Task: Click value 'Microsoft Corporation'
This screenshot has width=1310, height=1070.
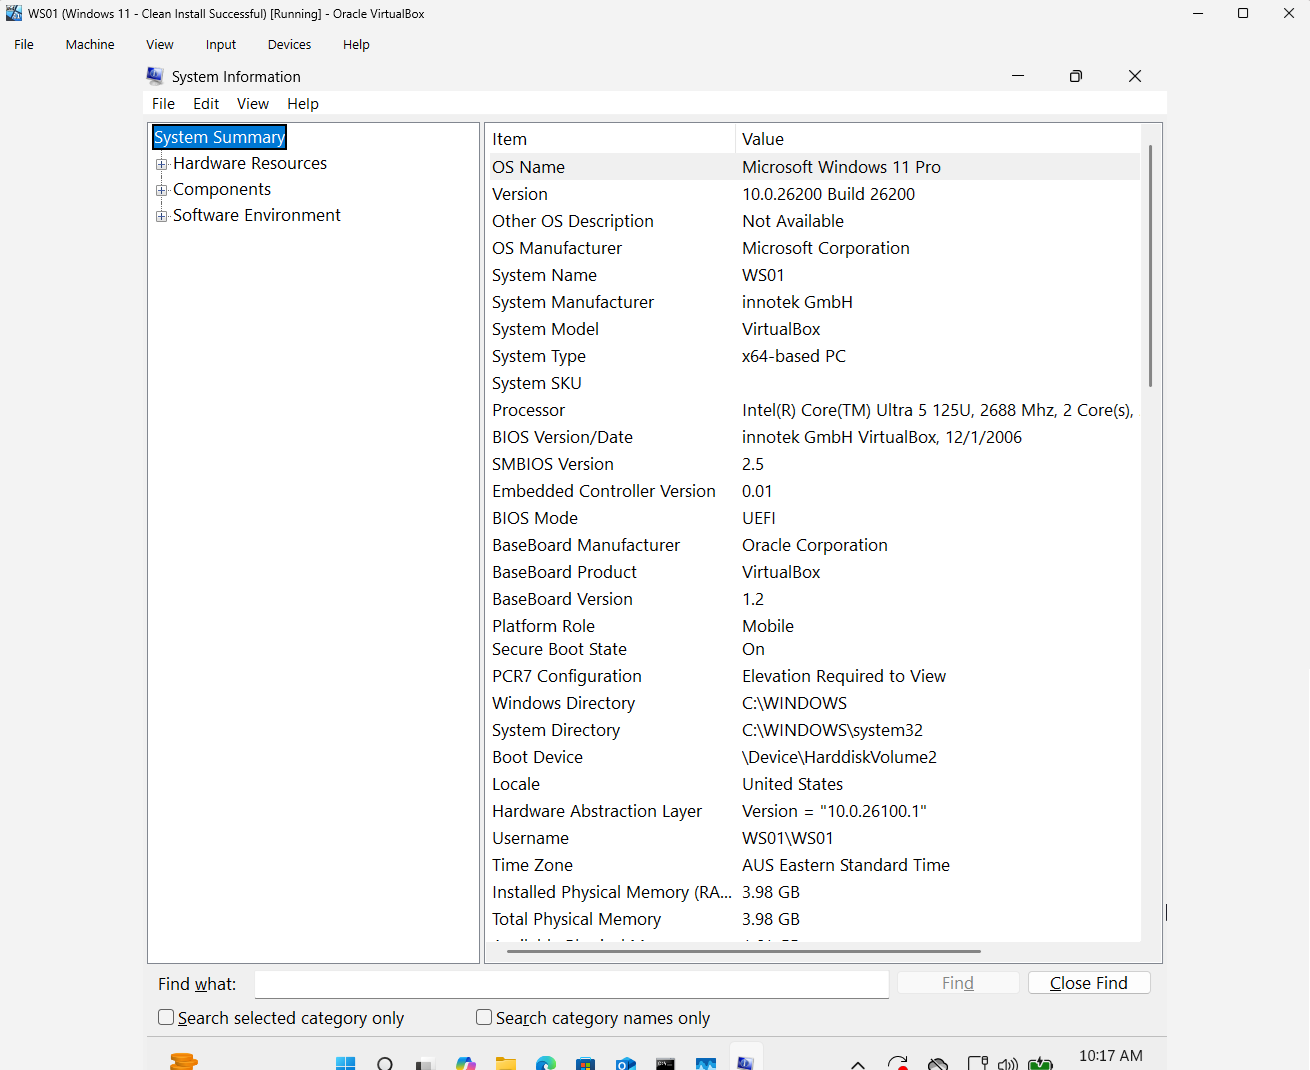Action: coord(826,248)
